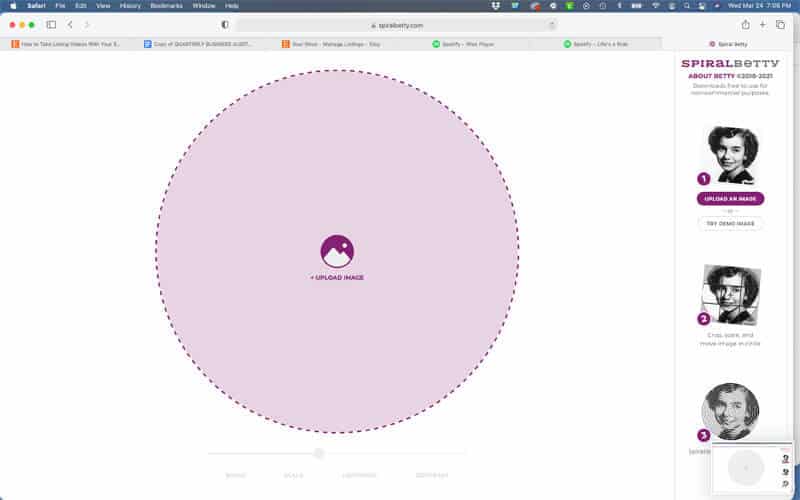The height and width of the screenshot is (500, 800).
Task: Open the Safari Share icon
Action: coord(745,24)
